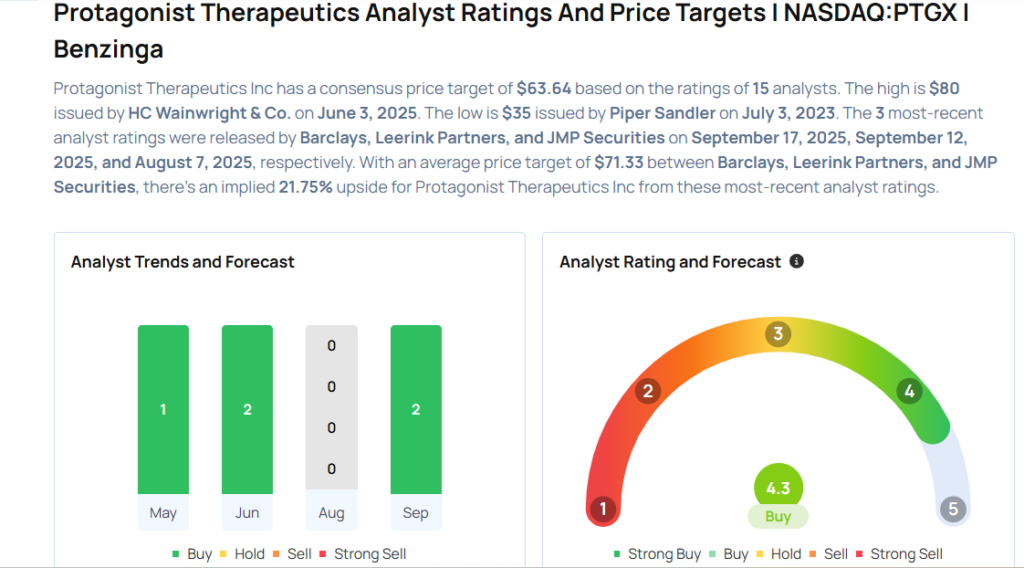
Task: Select the Sep bar in Analyst Trends chart
Action: pyautogui.click(x=415, y=409)
